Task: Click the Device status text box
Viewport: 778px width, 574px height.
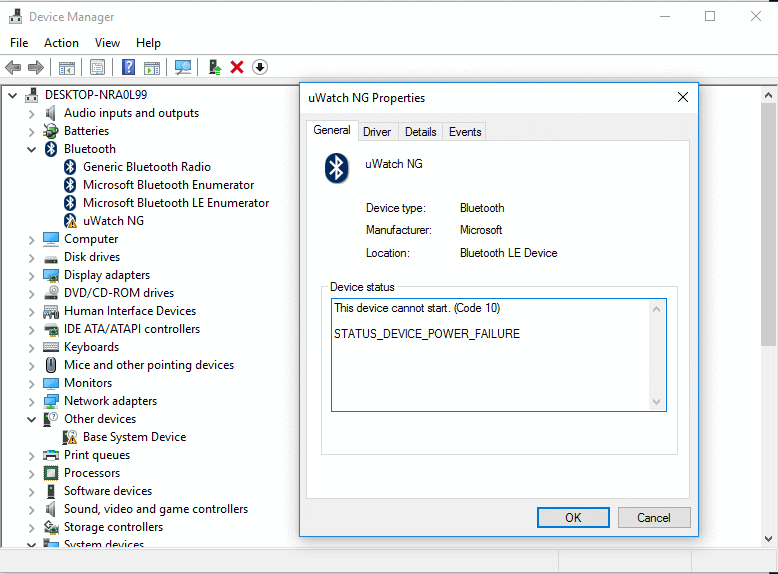Action: coord(499,355)
